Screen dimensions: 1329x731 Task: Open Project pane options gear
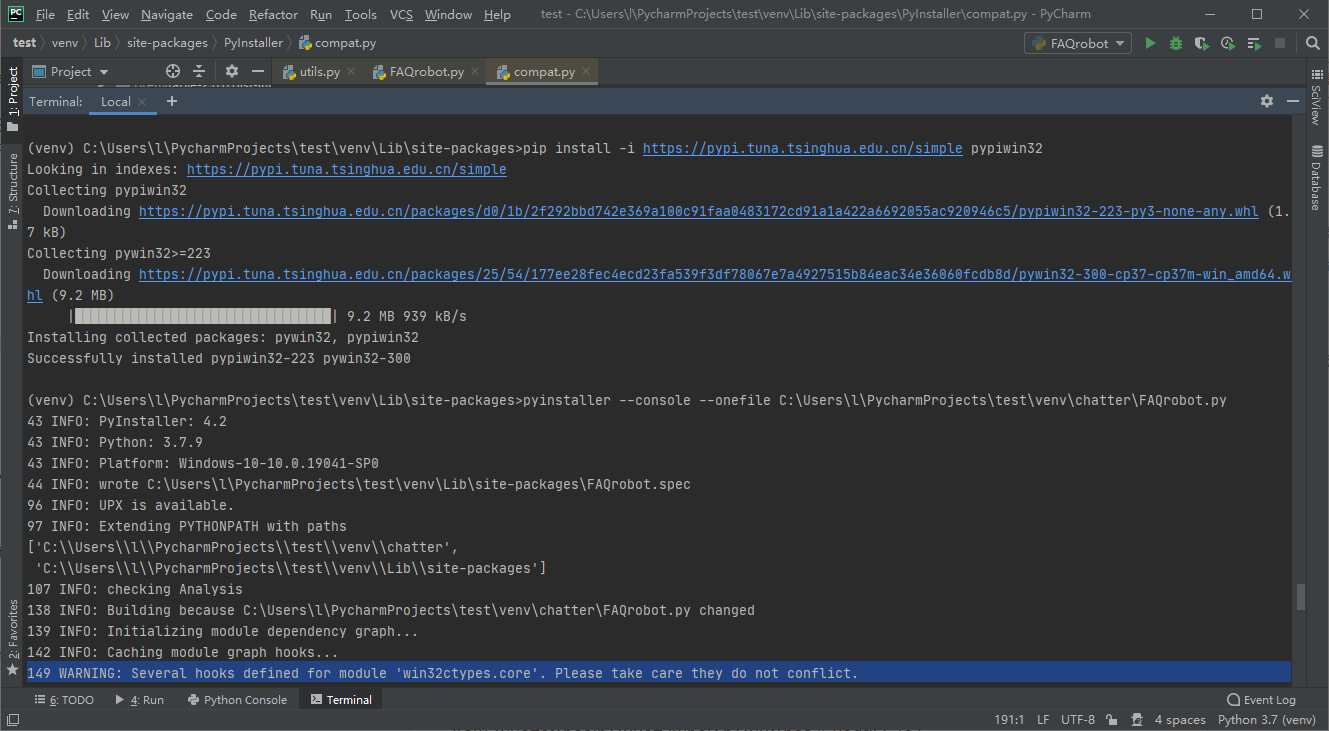pyautogui.click(x=232, y=71)
